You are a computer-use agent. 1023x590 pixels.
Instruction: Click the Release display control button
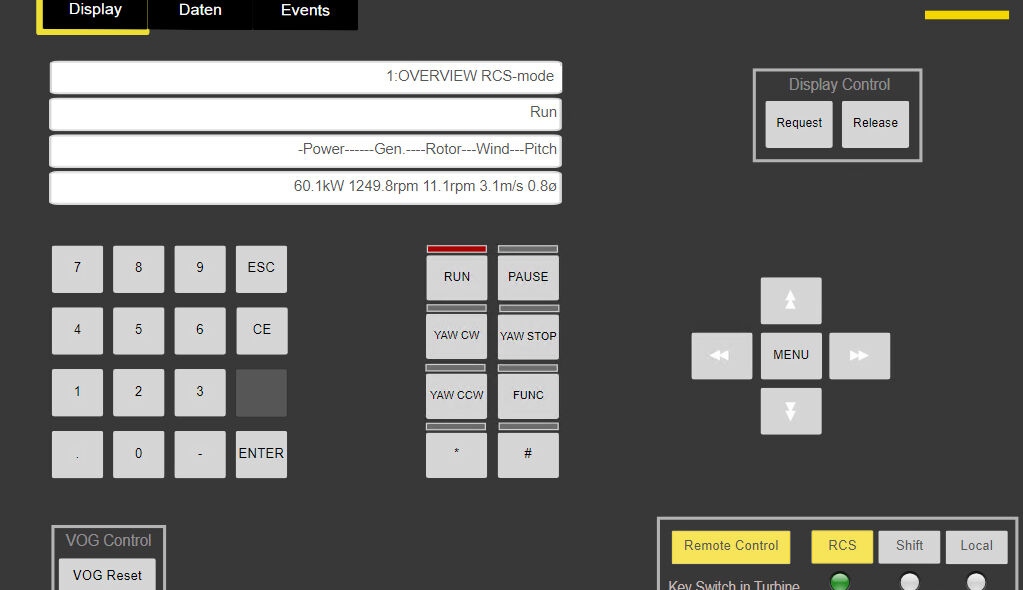pos(875,124)
